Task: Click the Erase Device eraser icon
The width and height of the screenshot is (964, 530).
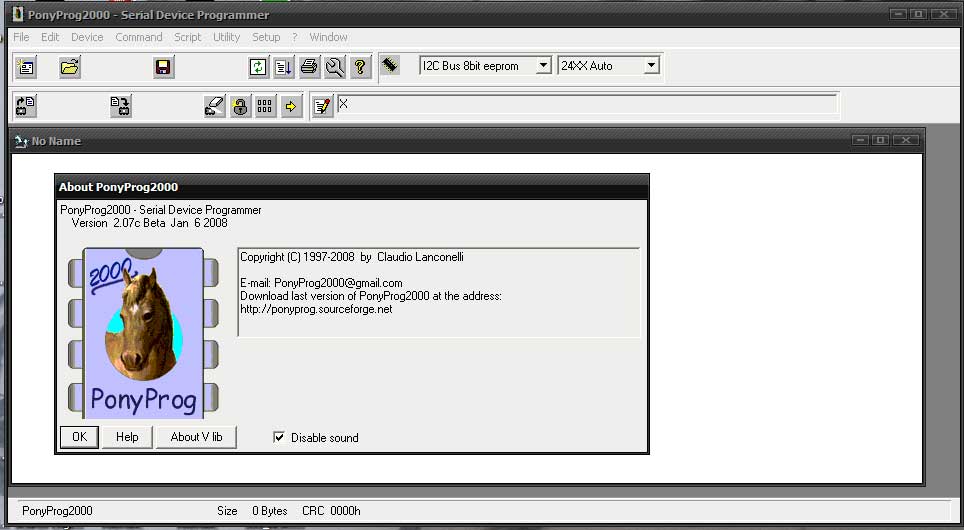Action: click(x=215, y=106)
